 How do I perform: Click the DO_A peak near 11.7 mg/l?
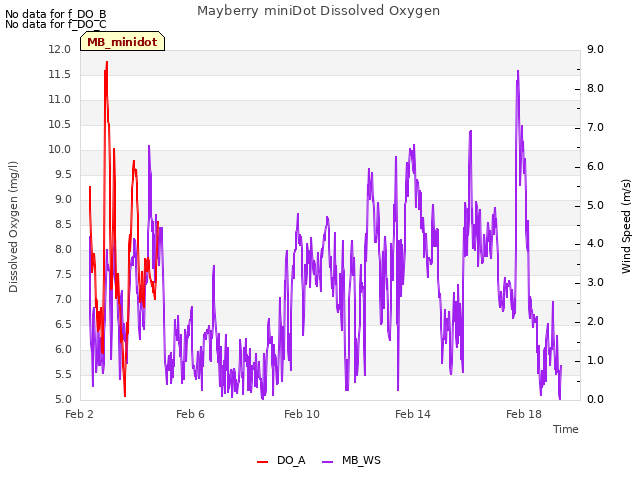(107, 62)
